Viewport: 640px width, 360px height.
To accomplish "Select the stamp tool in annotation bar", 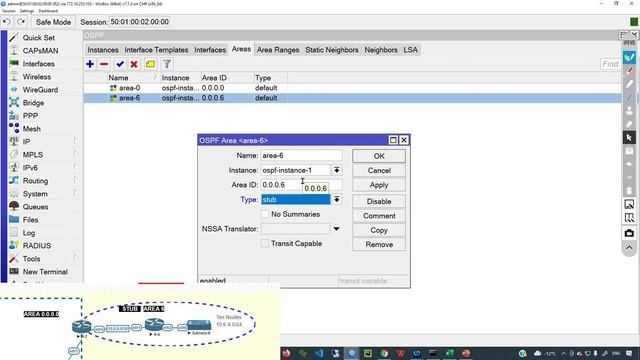I will point(629,111).
